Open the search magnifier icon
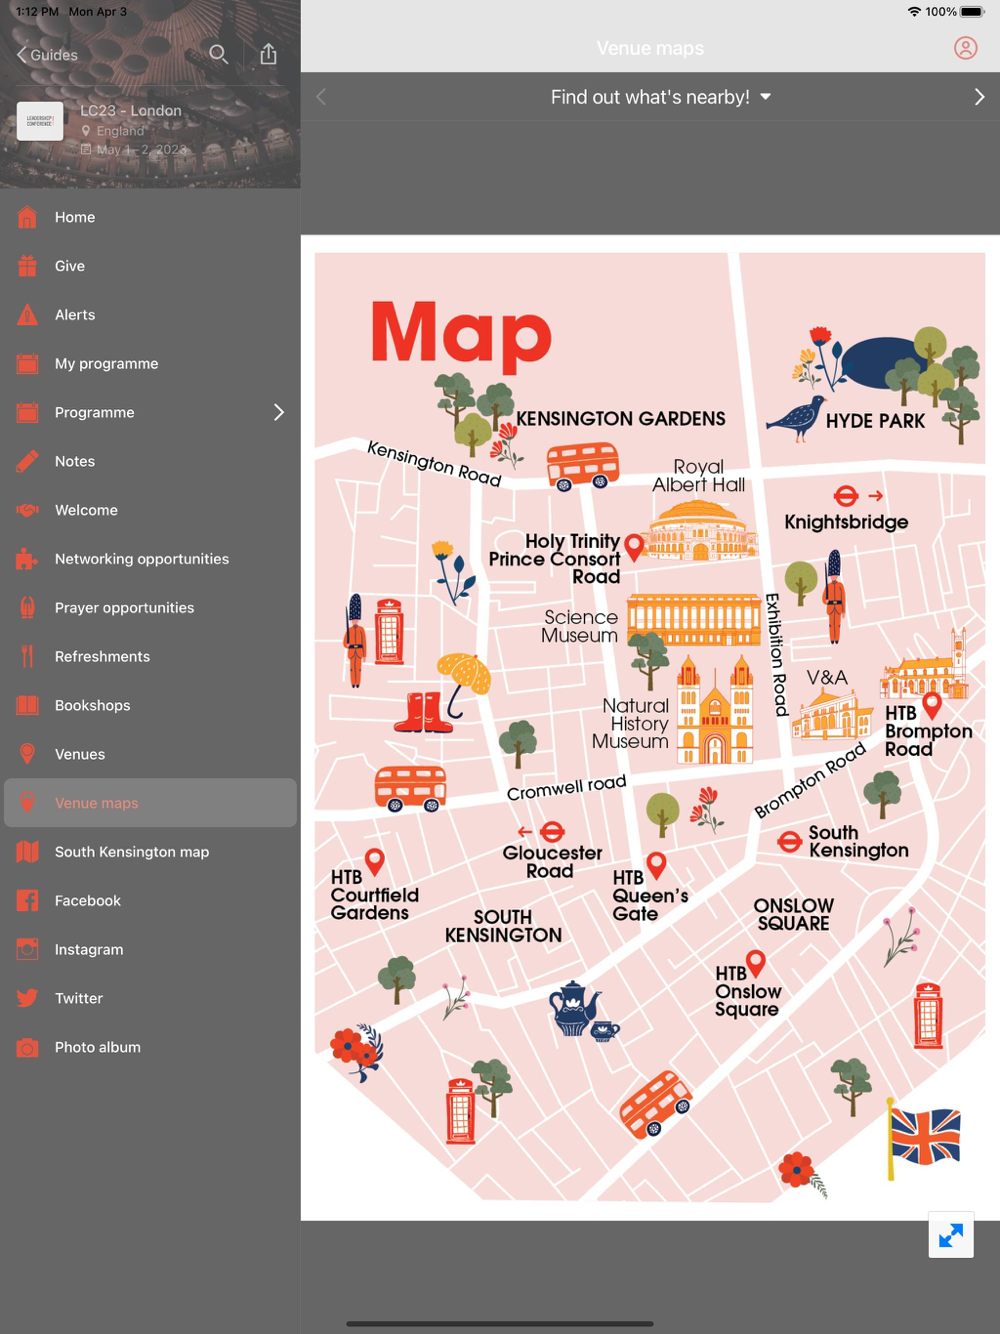1000x1334 pixels. click(218, 54)
